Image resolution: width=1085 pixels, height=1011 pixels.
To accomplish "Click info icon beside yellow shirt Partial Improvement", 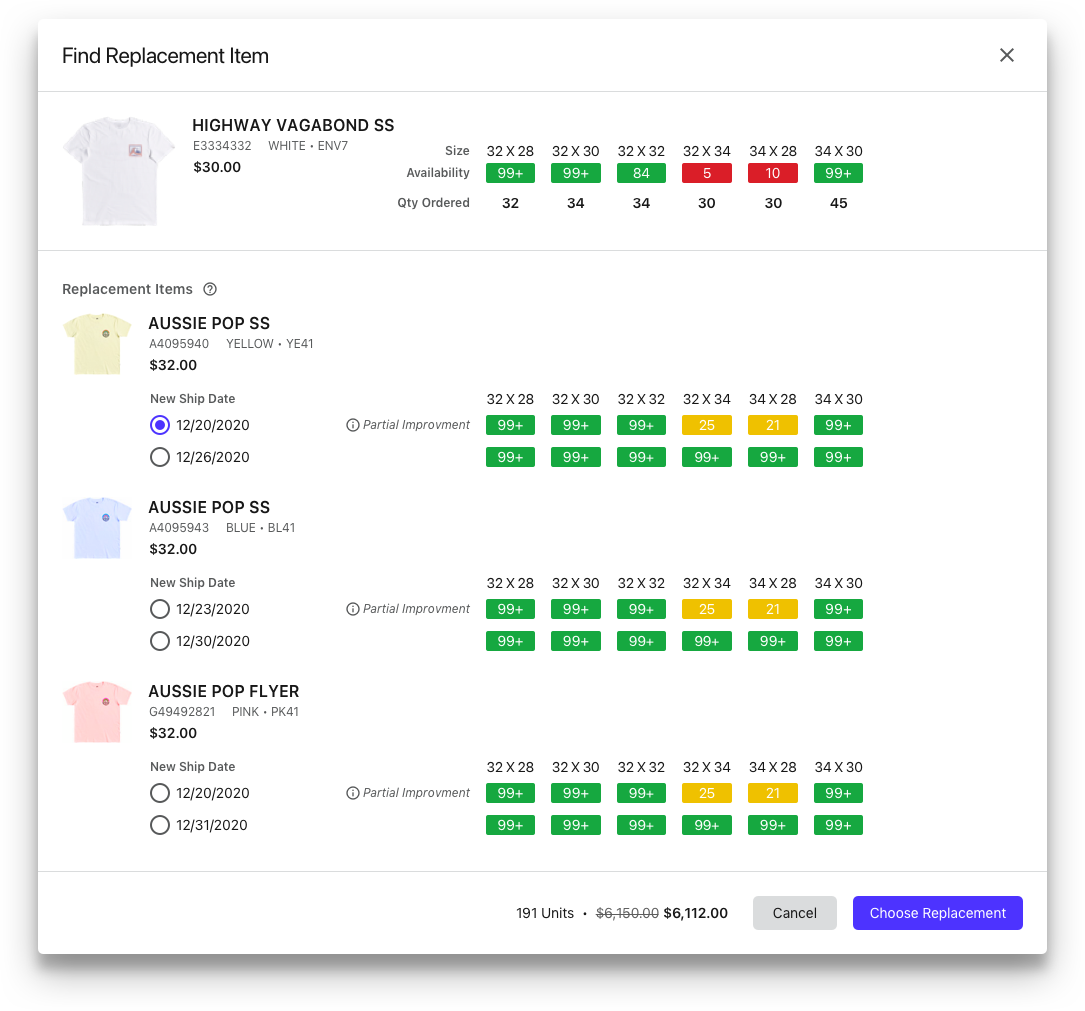I will tap(352, 425).
